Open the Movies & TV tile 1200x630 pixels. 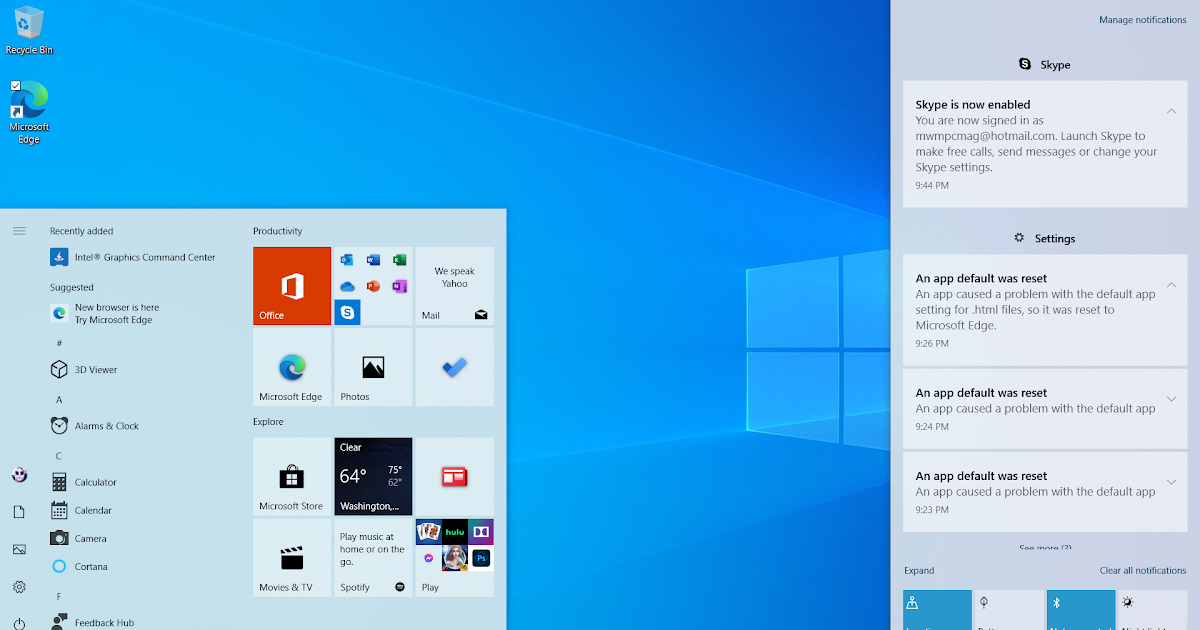coord(292,557)
